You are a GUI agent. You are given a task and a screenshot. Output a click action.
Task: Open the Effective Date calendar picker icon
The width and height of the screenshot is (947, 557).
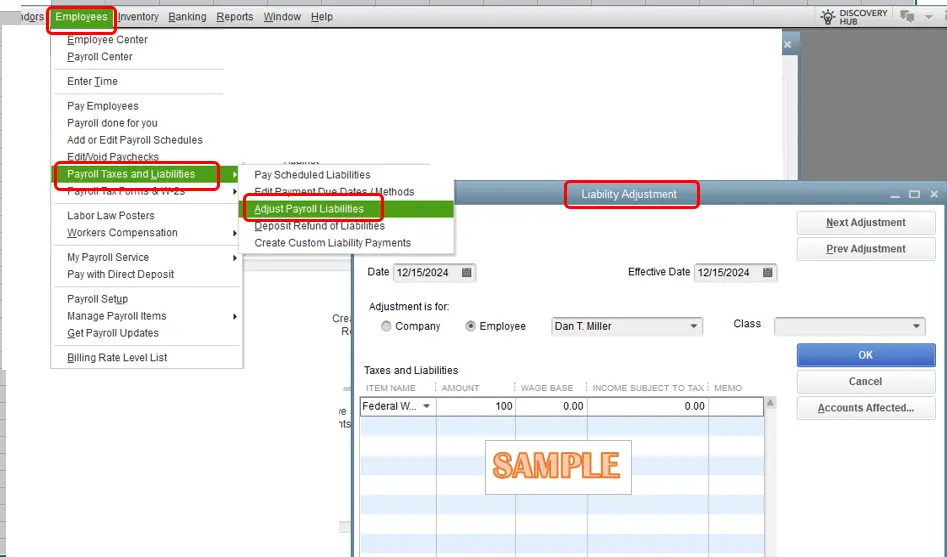coord(768,272)
